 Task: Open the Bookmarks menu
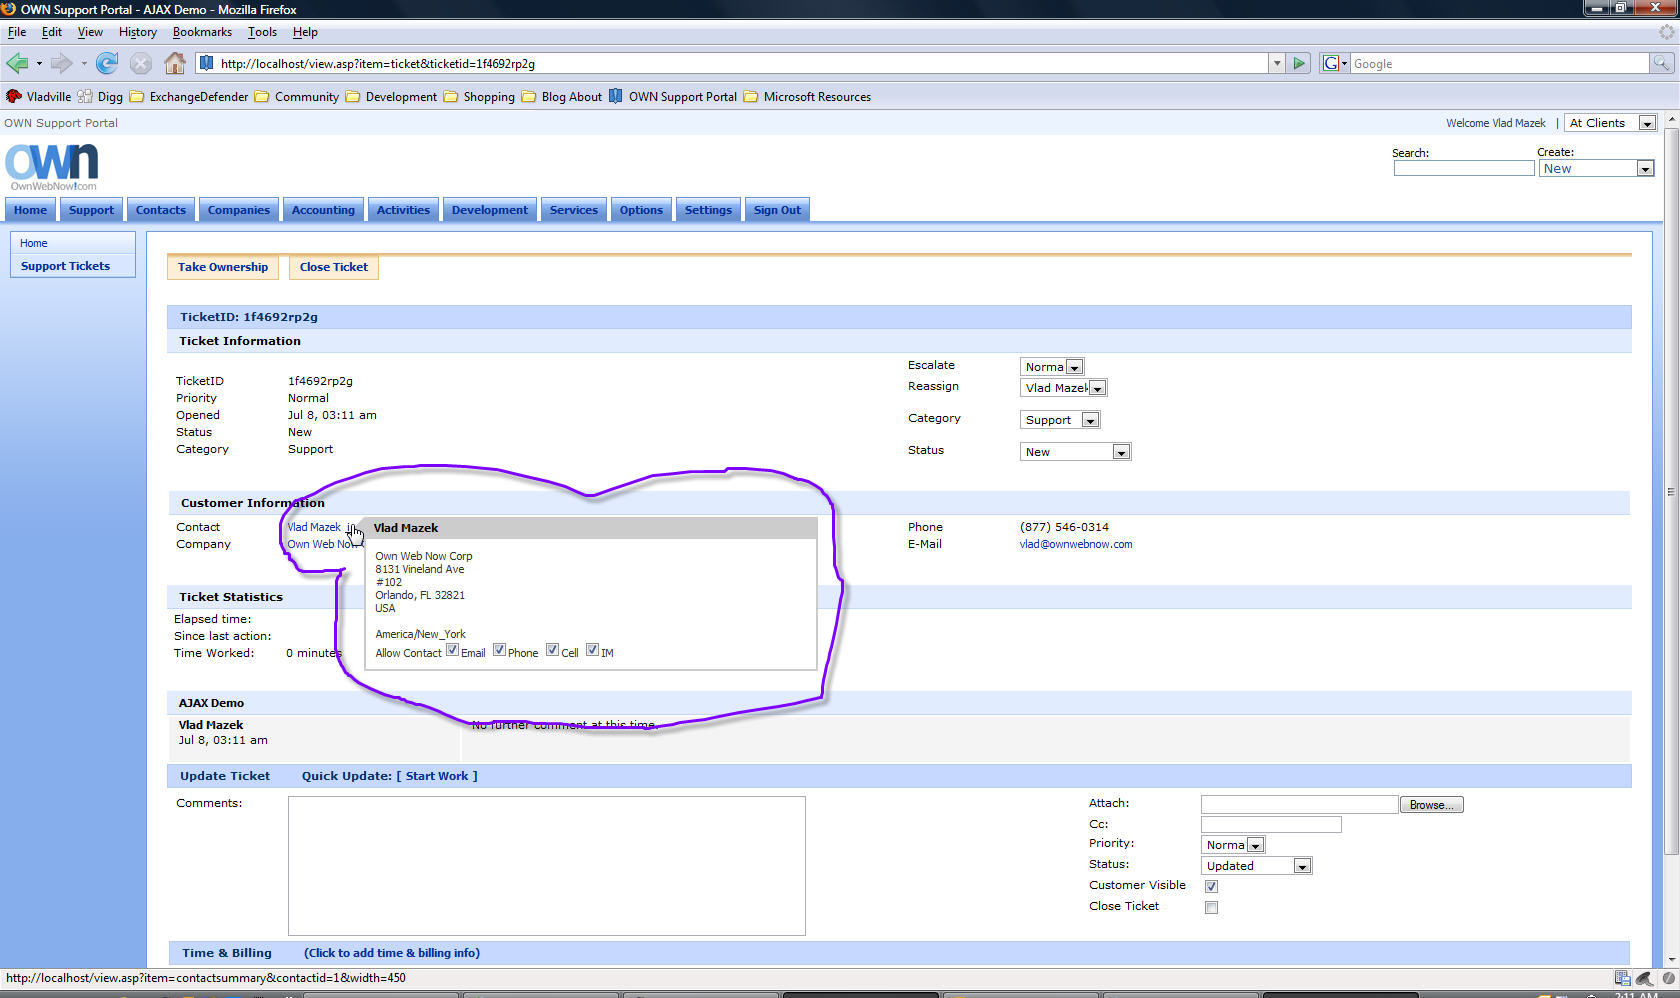(x=202, y=32)
